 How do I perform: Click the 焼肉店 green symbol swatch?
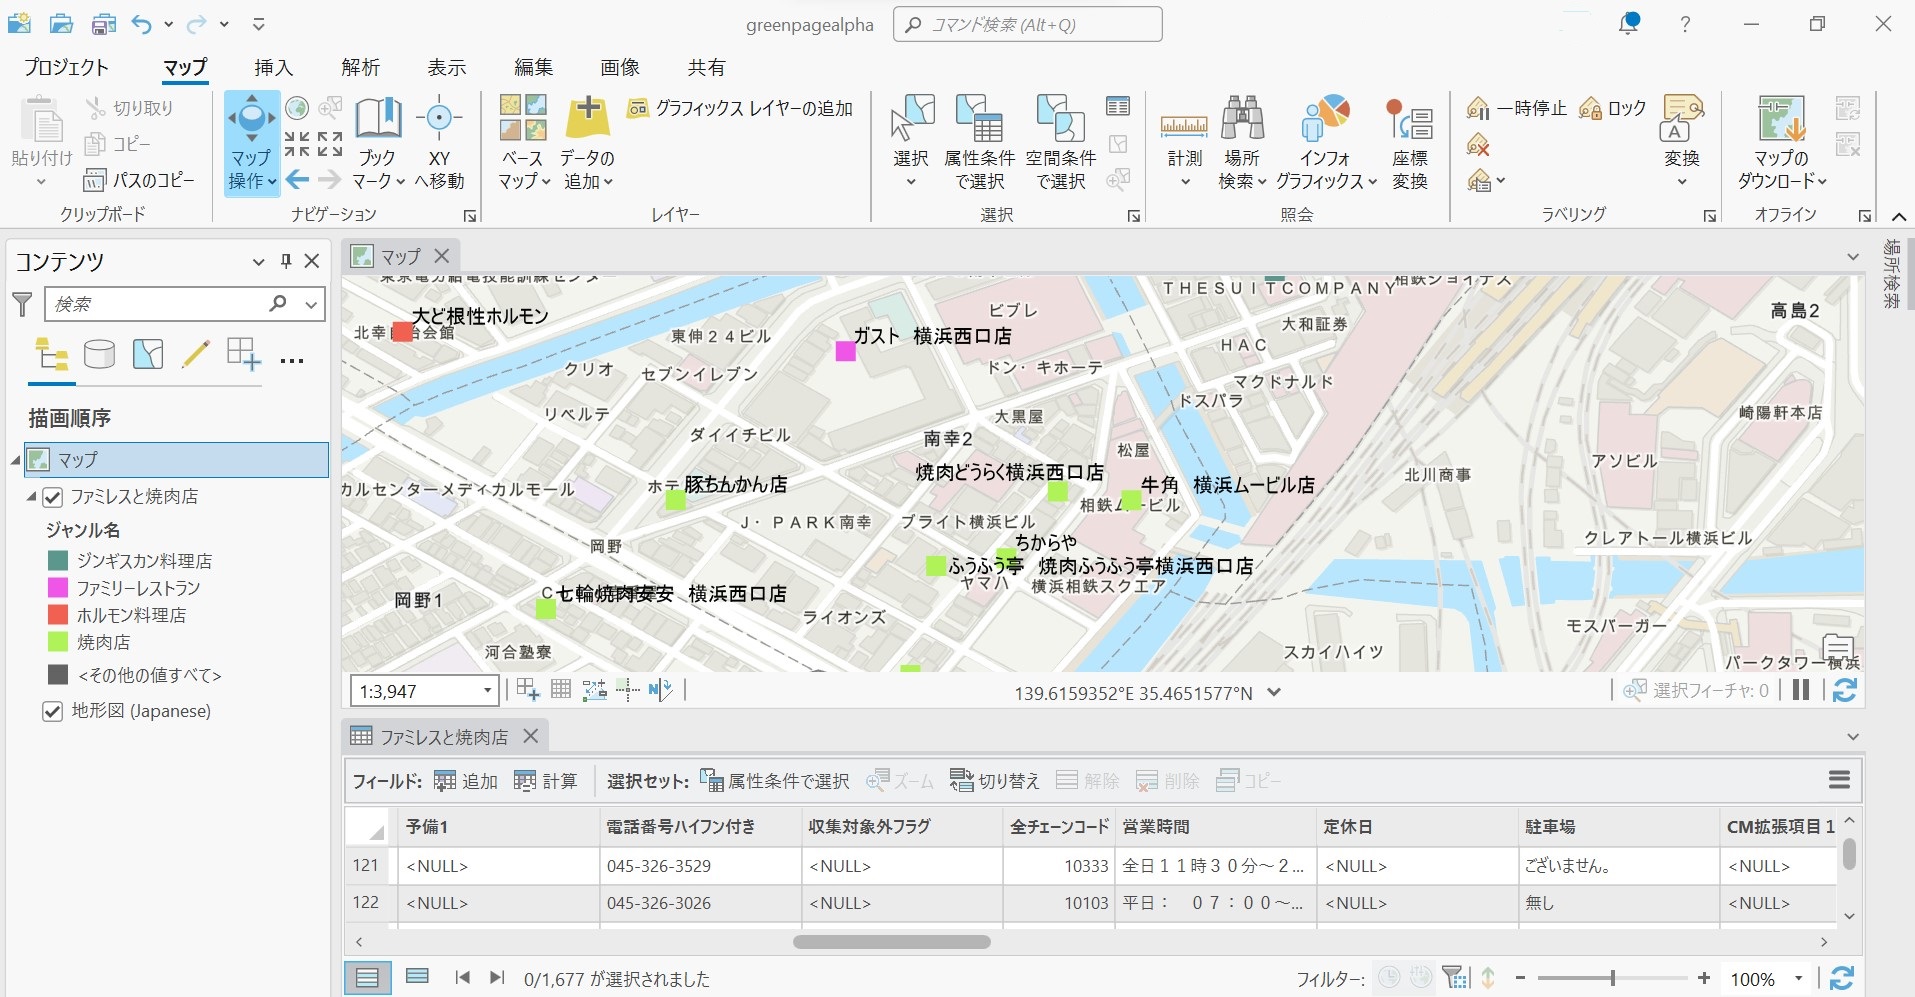(58, 641)
